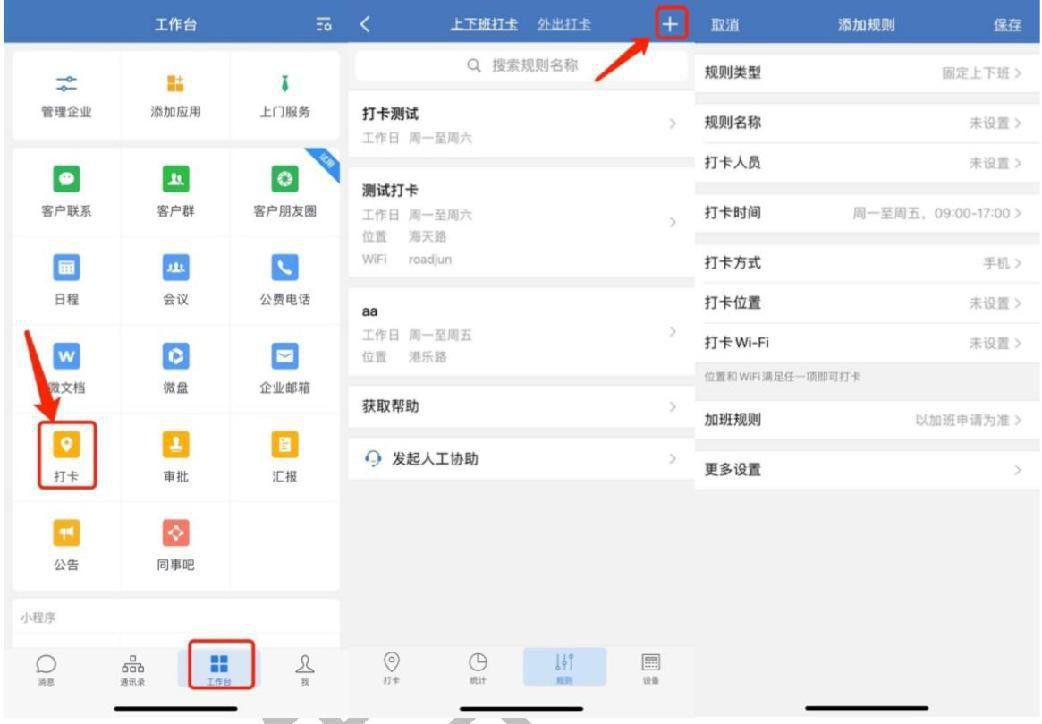Tap 保存 to save the rule
Viewport: 1042px width, 724px height.
click(1008, 24)
